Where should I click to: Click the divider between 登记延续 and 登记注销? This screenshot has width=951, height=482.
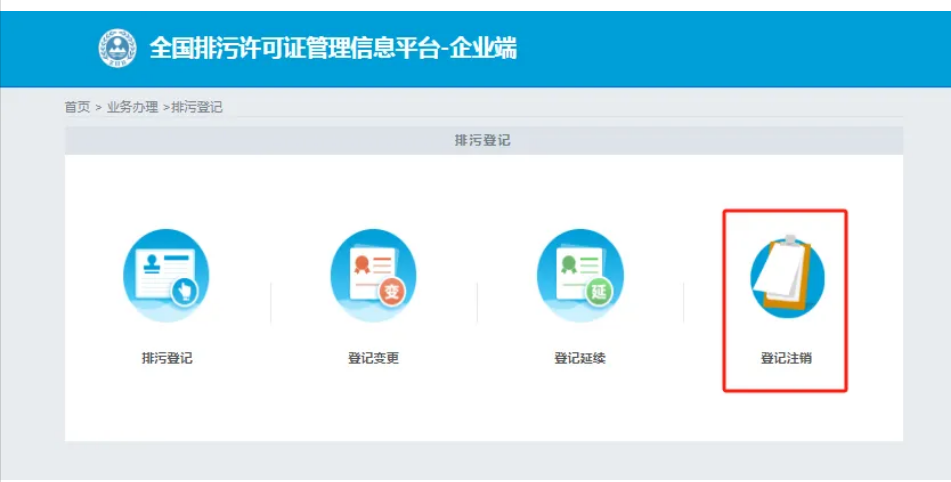(x=684, y=302)
